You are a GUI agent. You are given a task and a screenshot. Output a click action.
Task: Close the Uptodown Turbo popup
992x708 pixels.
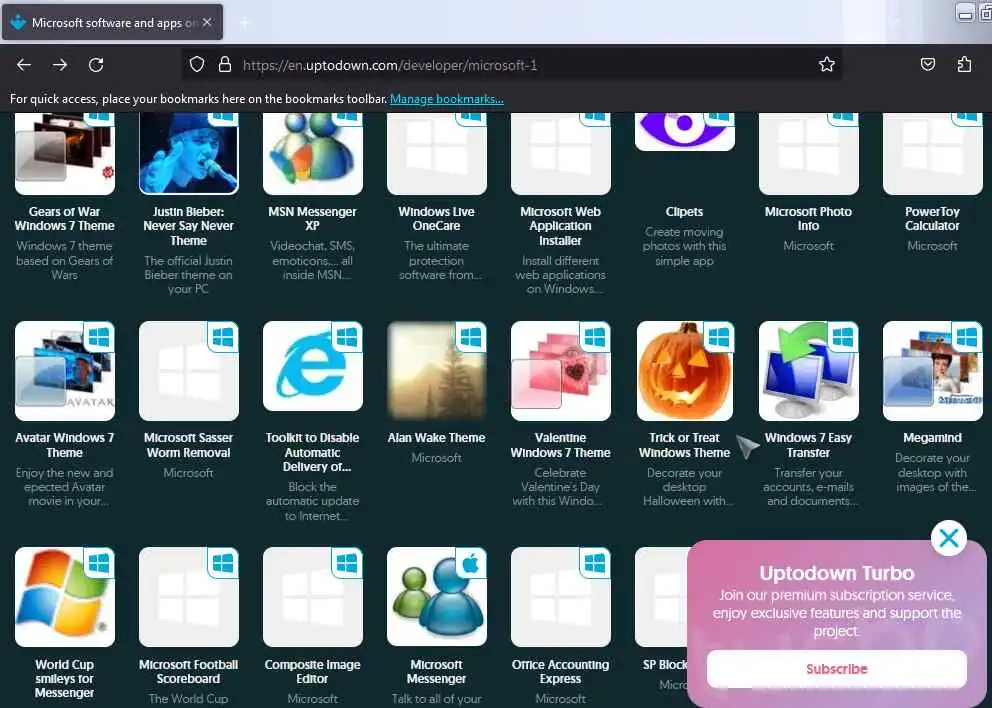point(948,538)
